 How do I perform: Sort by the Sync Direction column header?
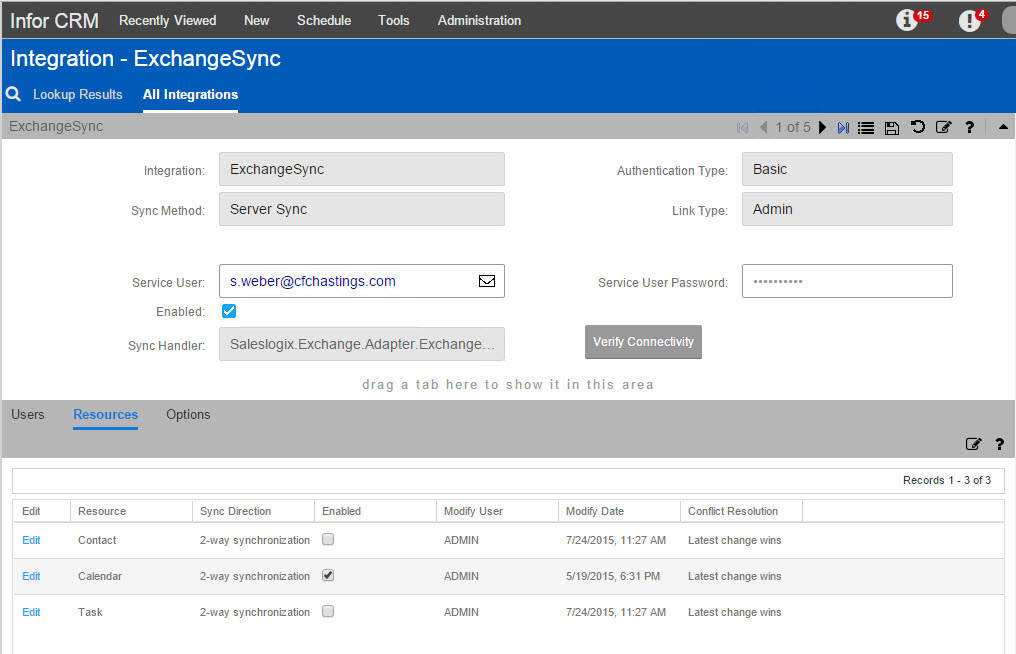(x=235, y=511)
